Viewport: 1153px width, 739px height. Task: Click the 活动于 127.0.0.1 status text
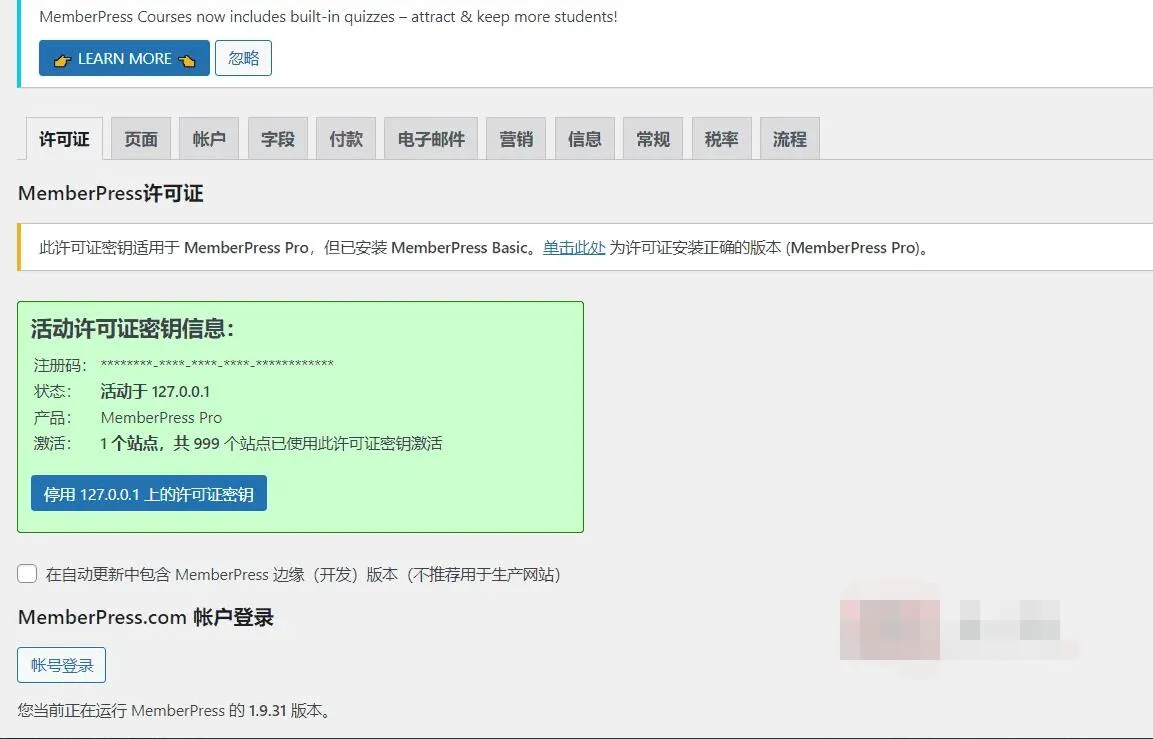coord(155,391)
